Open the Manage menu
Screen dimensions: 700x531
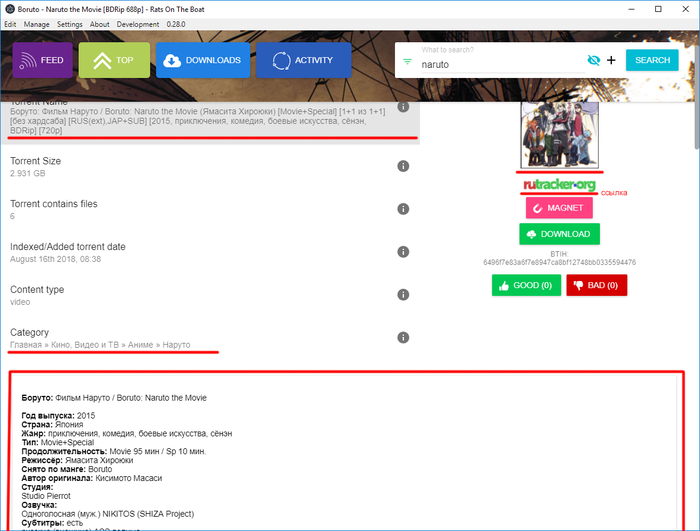click(x=37, y=24)
